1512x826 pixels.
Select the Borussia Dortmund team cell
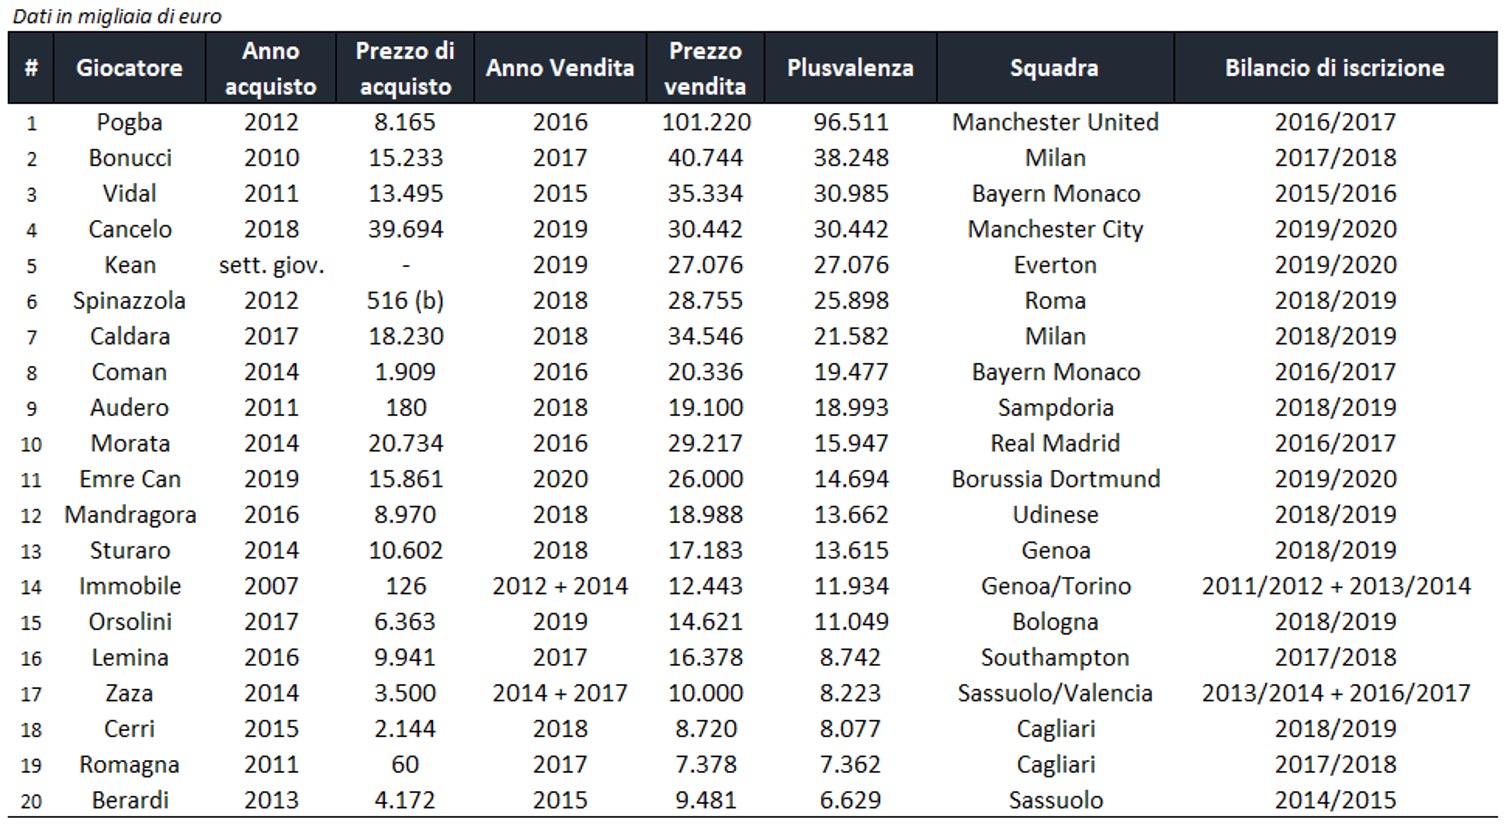(x=1055, y=479)
